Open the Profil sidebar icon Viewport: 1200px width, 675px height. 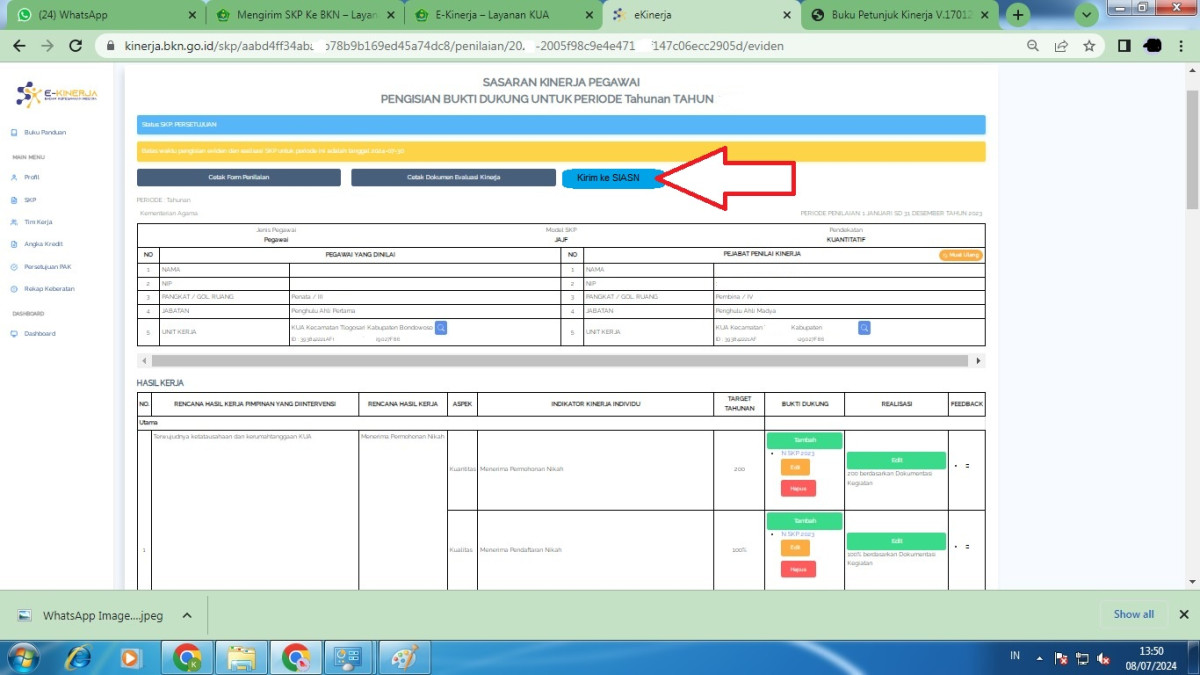(x=14, y=177)
